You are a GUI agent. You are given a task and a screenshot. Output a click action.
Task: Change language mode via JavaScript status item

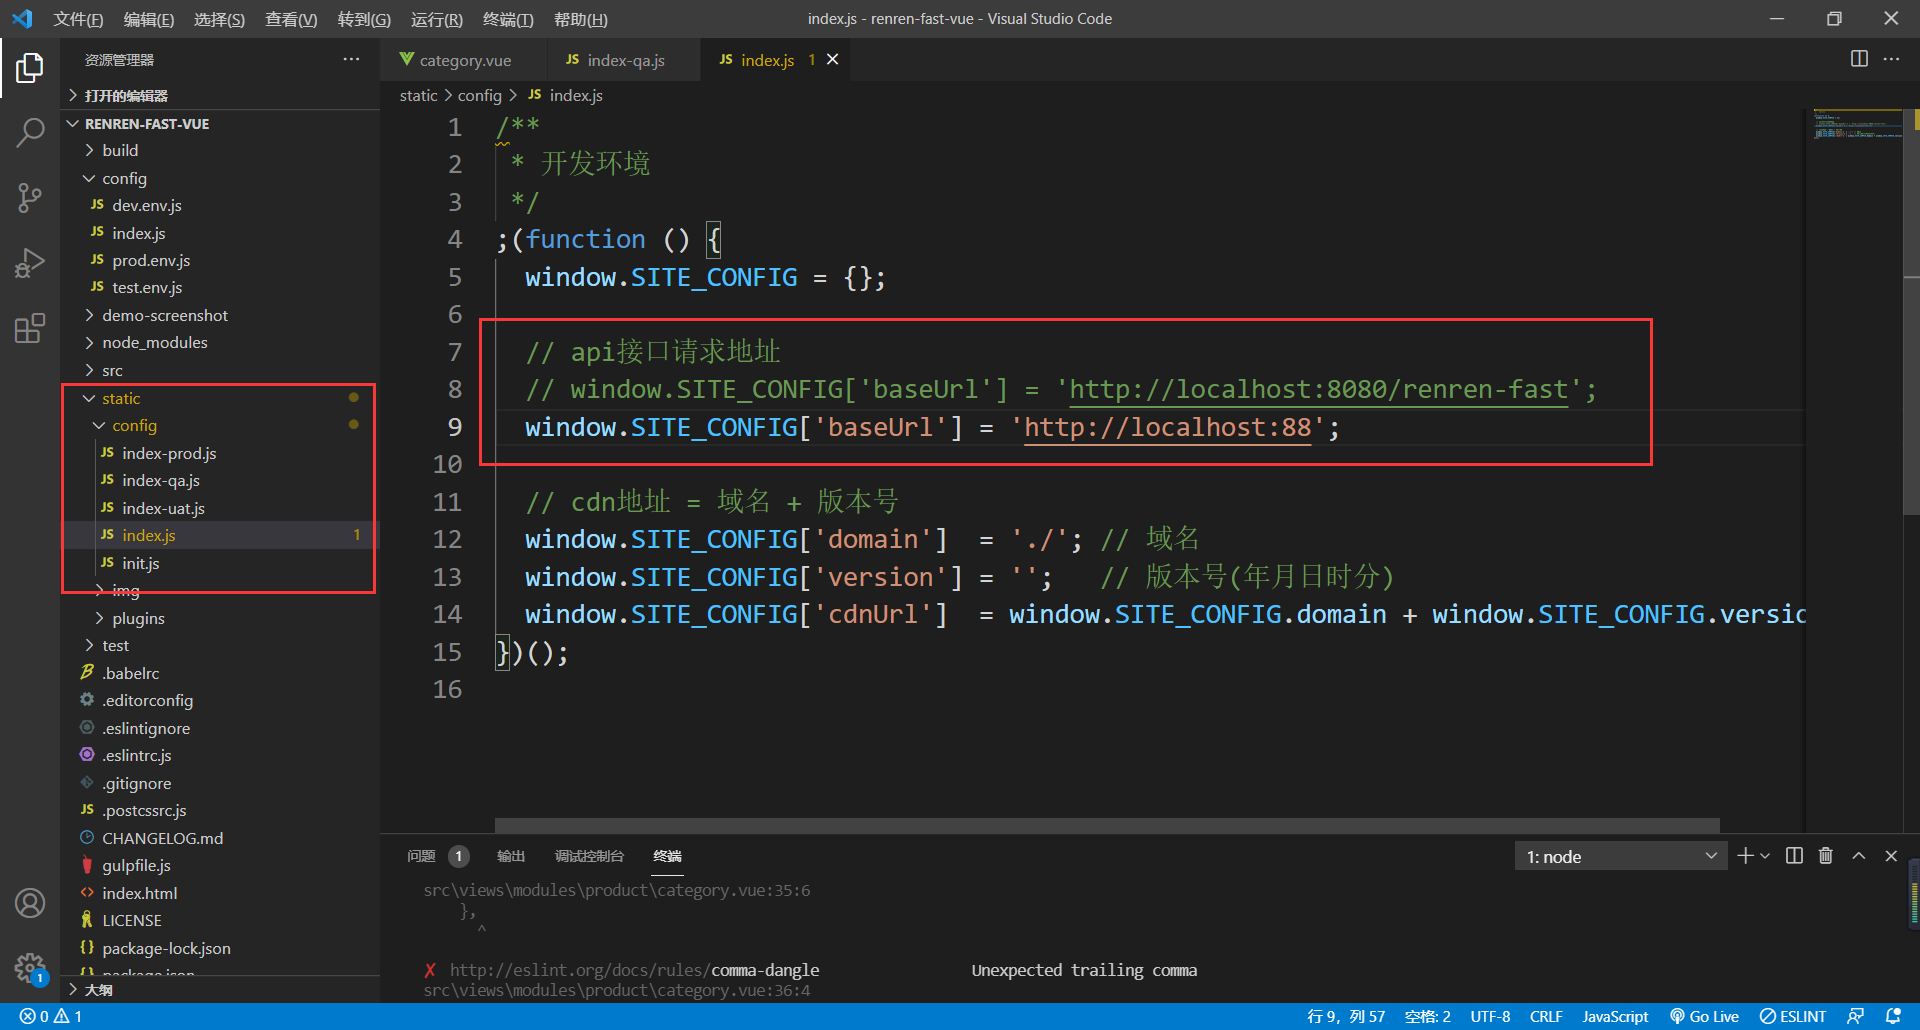1615,1016
